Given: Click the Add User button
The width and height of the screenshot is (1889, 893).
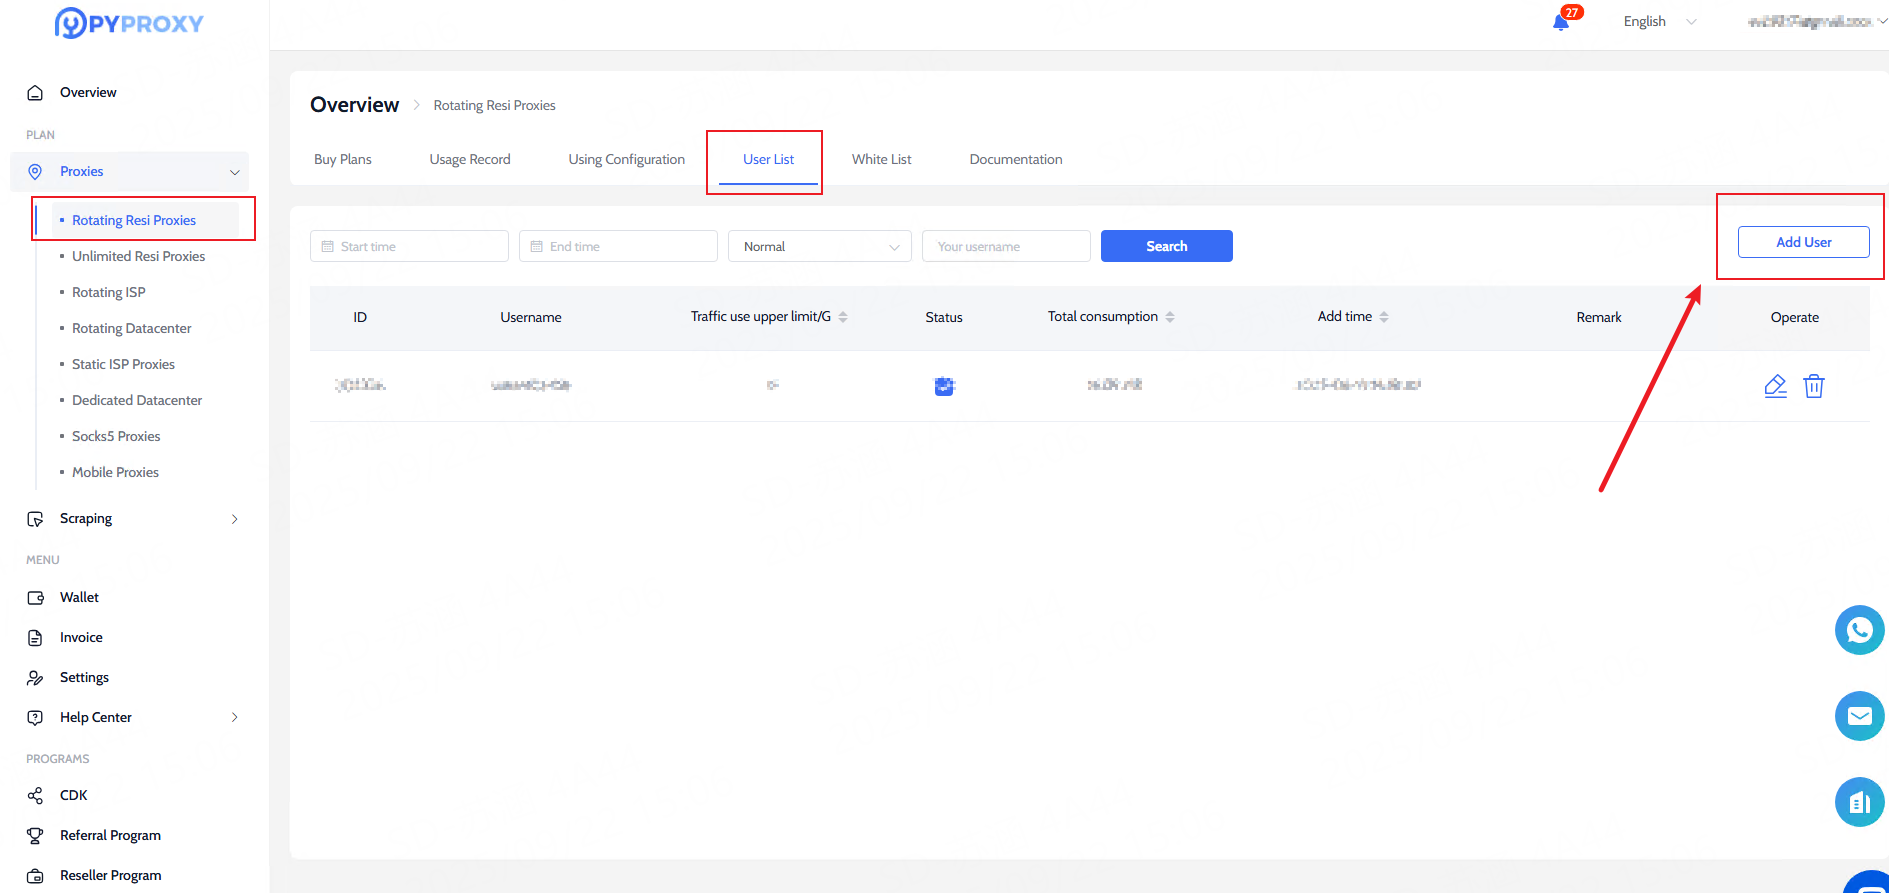Looking at the screenshot, I should point(1803,242).
